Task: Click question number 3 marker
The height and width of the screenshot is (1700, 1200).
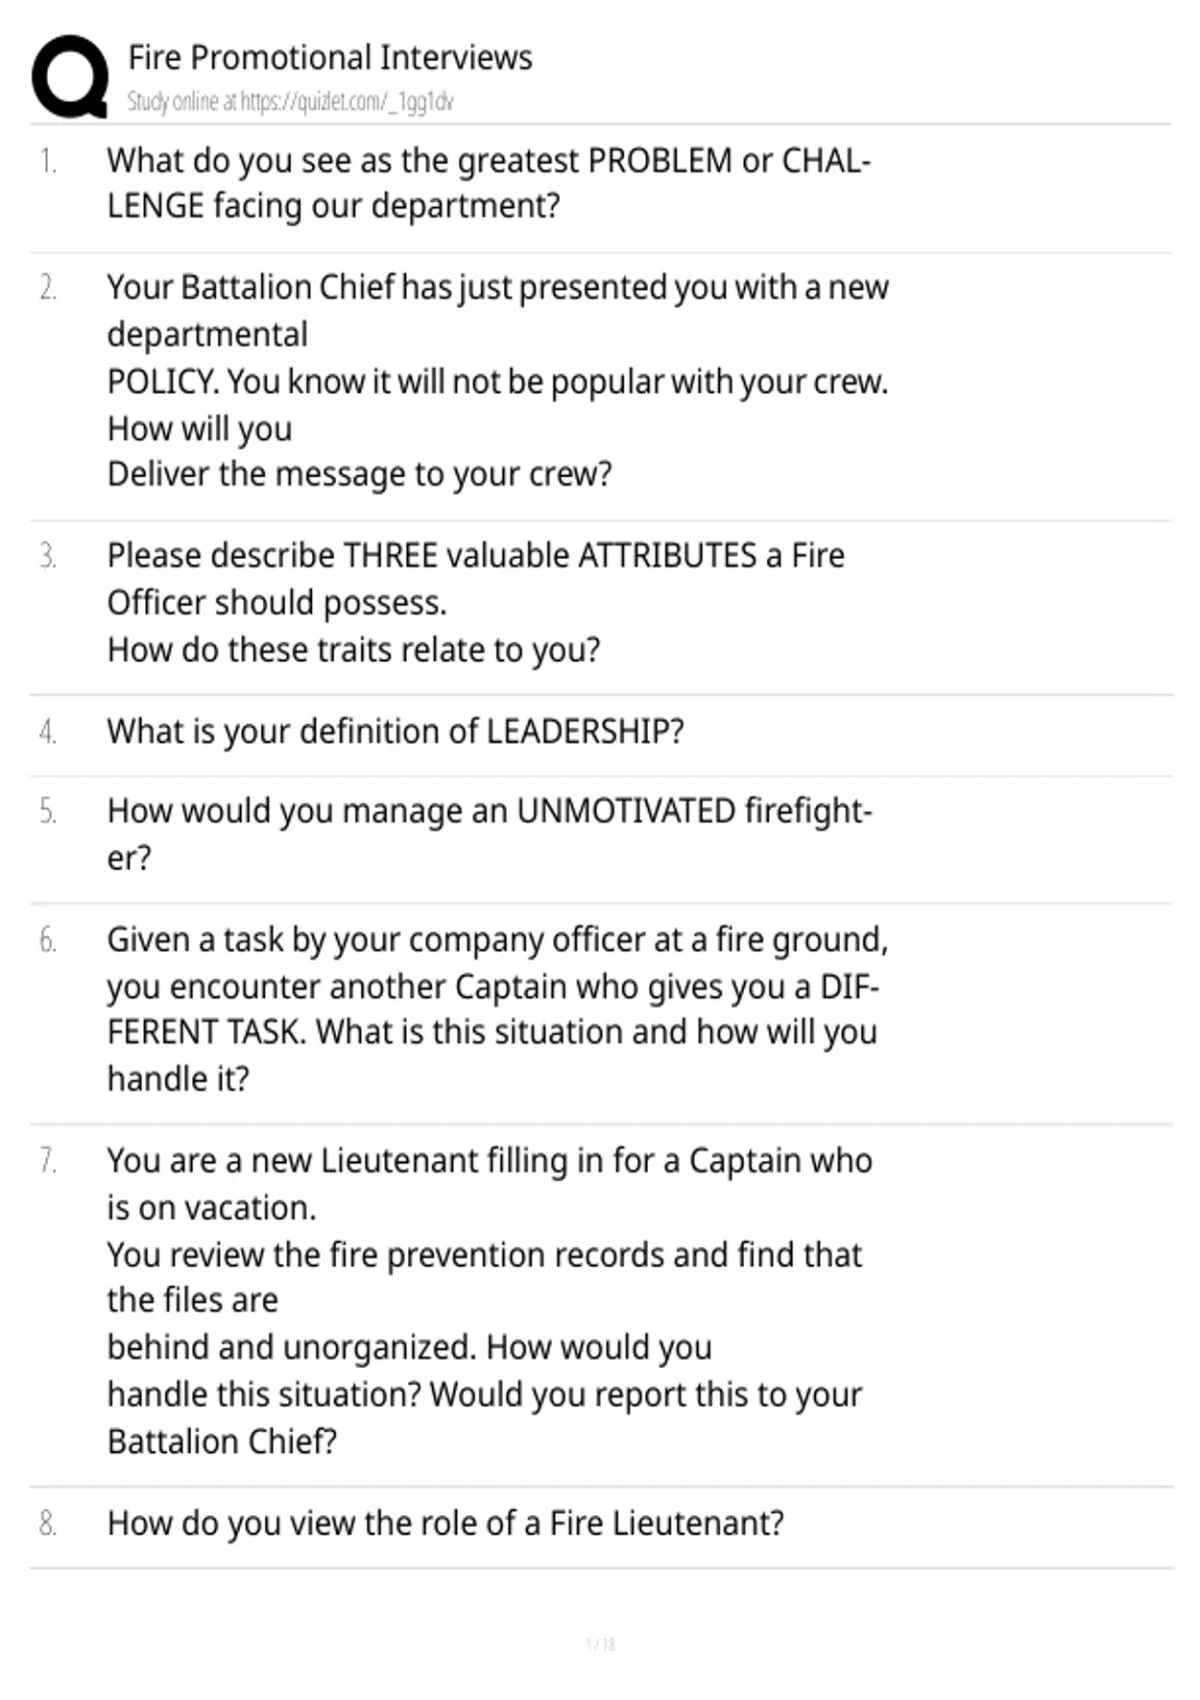Action: coord(47,555)
